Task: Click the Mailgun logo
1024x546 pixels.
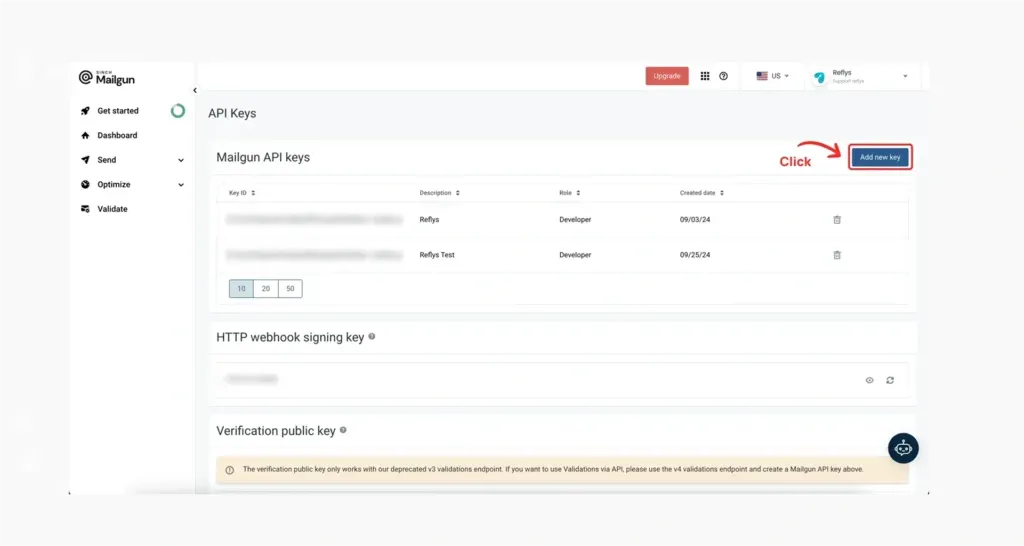Action: [x=107, y=78]
